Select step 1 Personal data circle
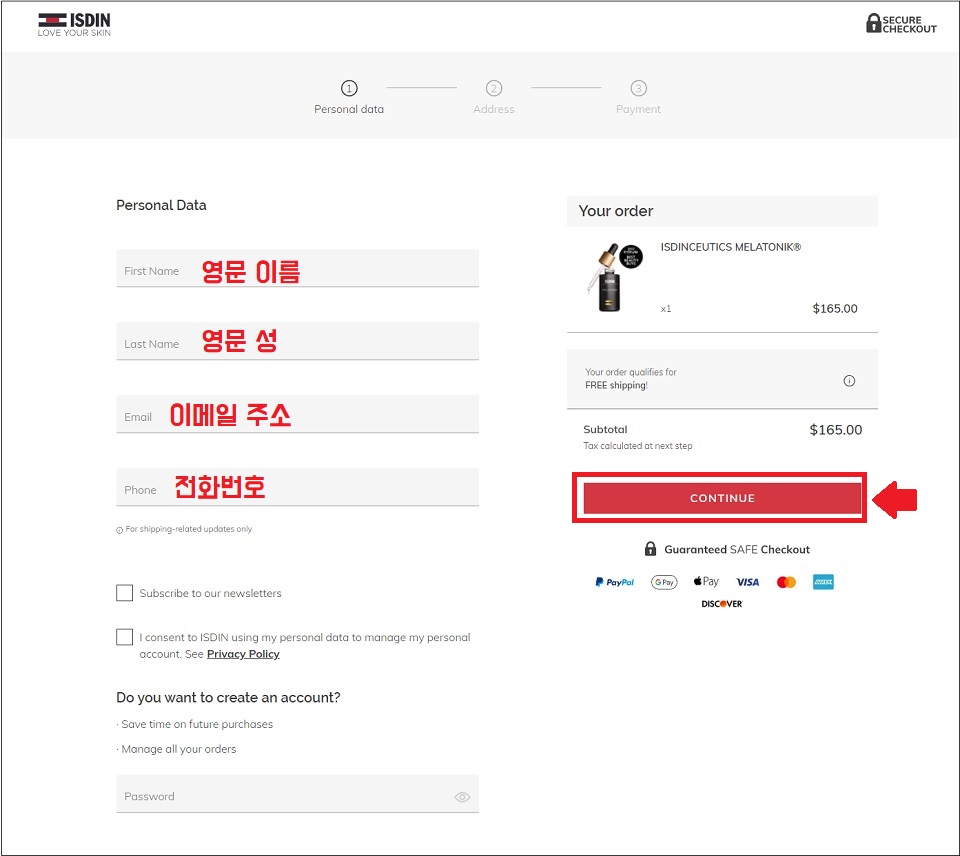The image size is (960, 856). click(349, 88)
